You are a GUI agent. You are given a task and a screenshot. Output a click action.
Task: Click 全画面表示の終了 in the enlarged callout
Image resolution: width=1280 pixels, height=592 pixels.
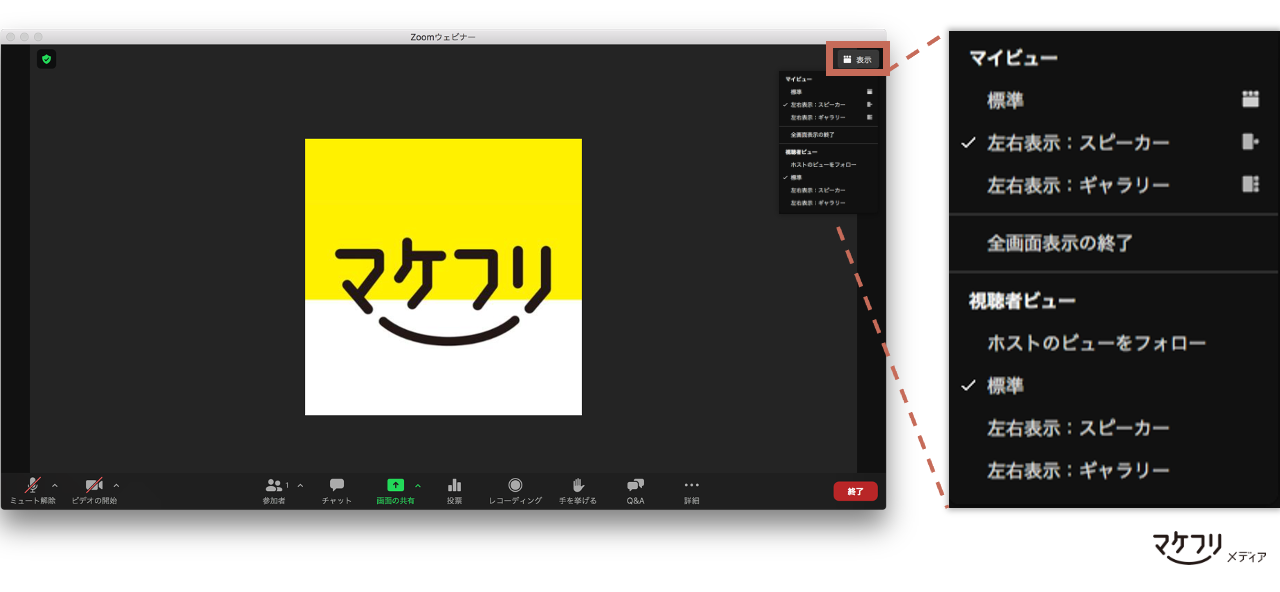(x=1059, y=243)
